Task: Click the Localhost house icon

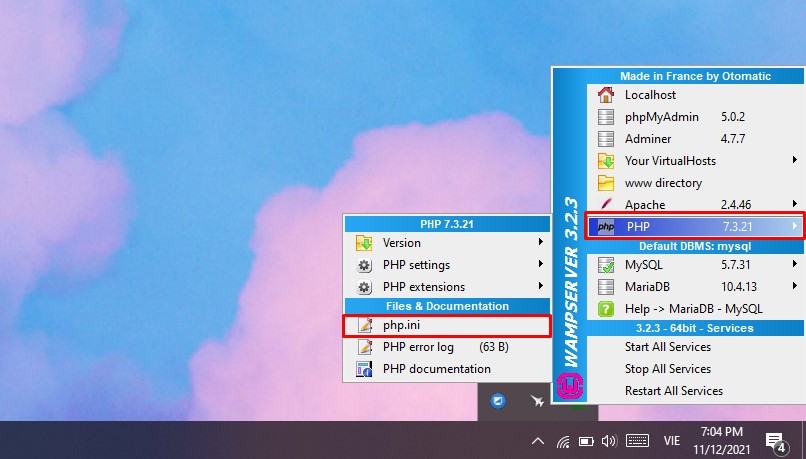Action: click(x=606, y=95)
